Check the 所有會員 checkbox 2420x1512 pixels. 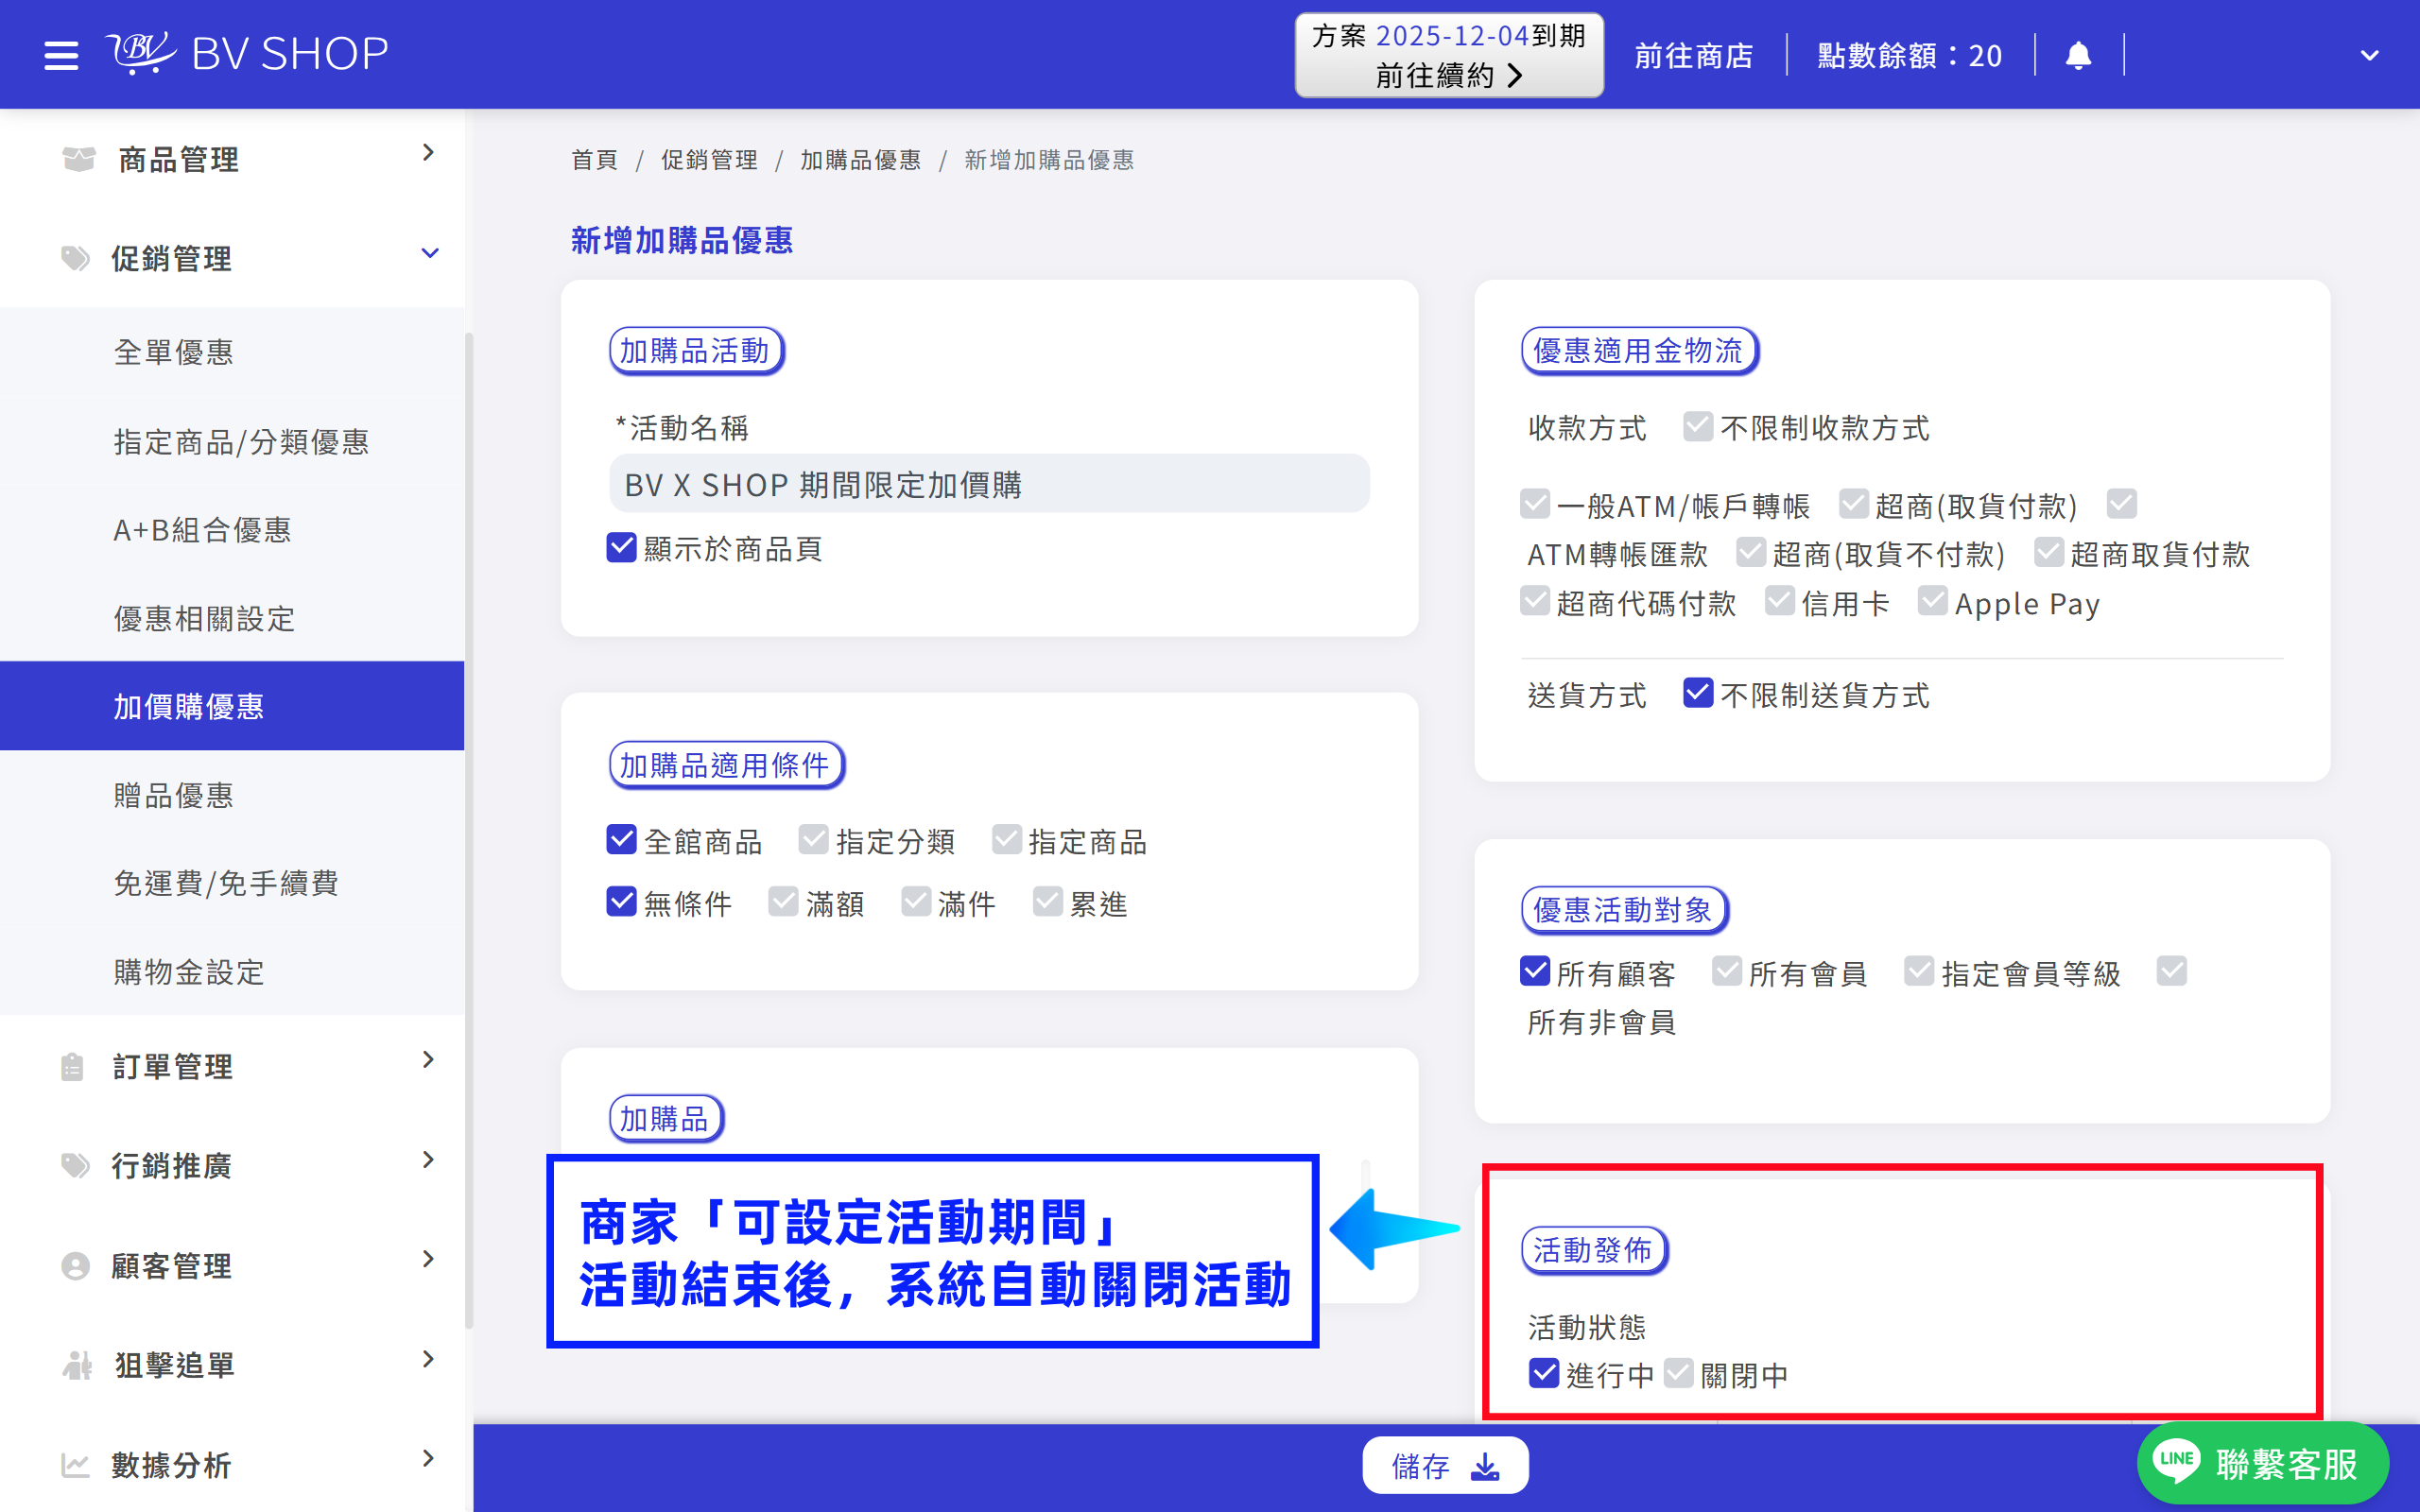(1726, 970)
